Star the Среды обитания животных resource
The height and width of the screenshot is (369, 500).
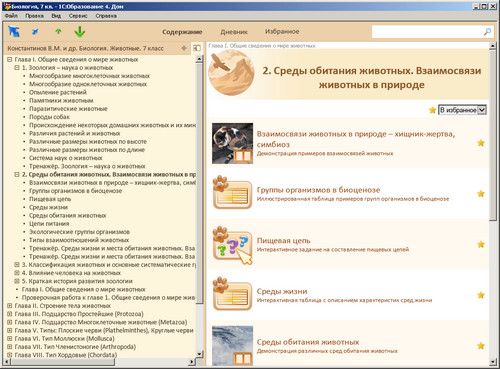(x=481, y=346)
